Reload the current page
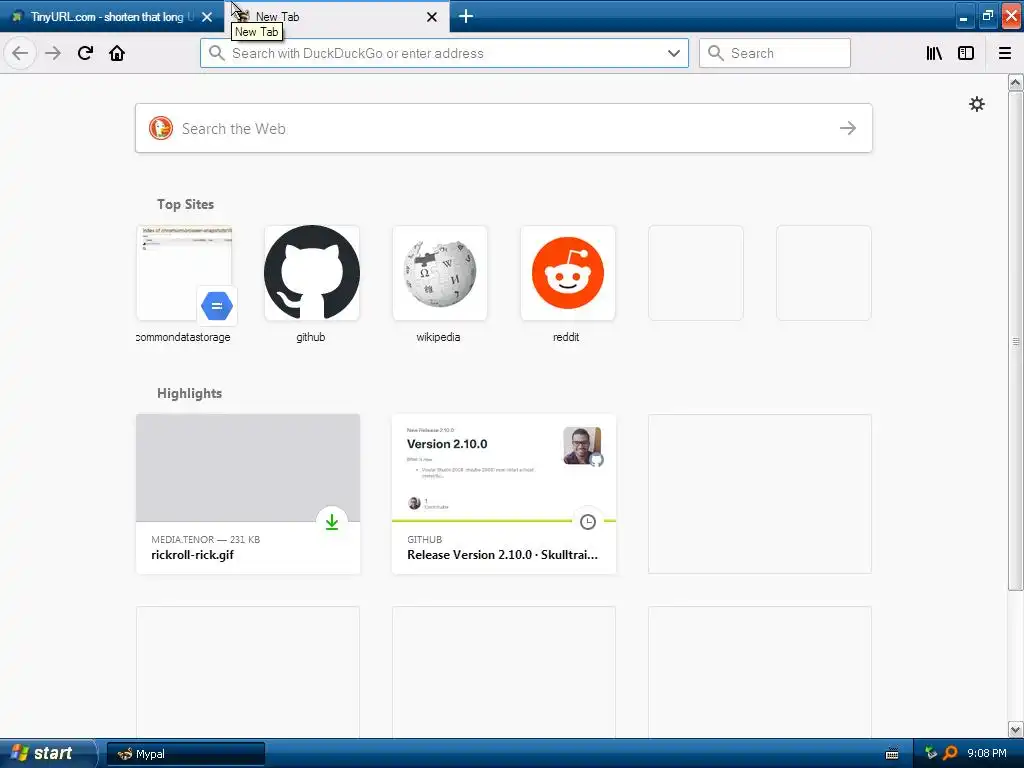 [85, 53]
